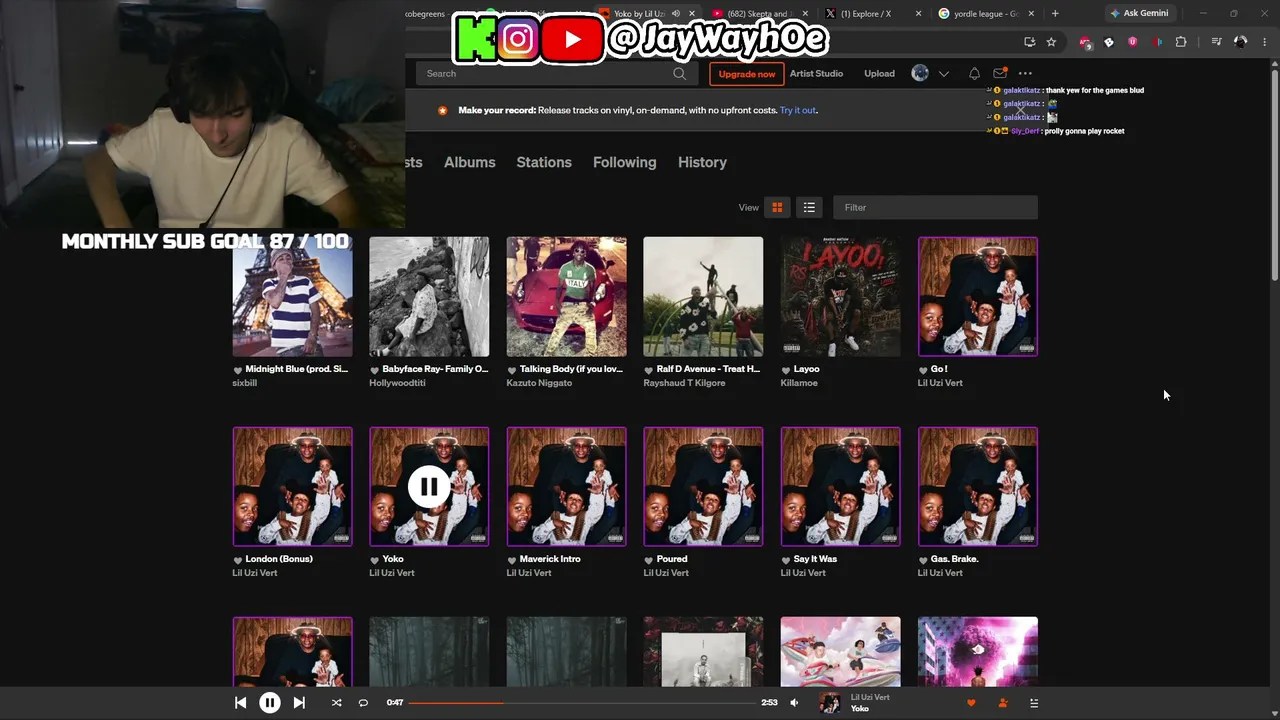
Task: Switch to the History tab
Action: coord(702,162)
